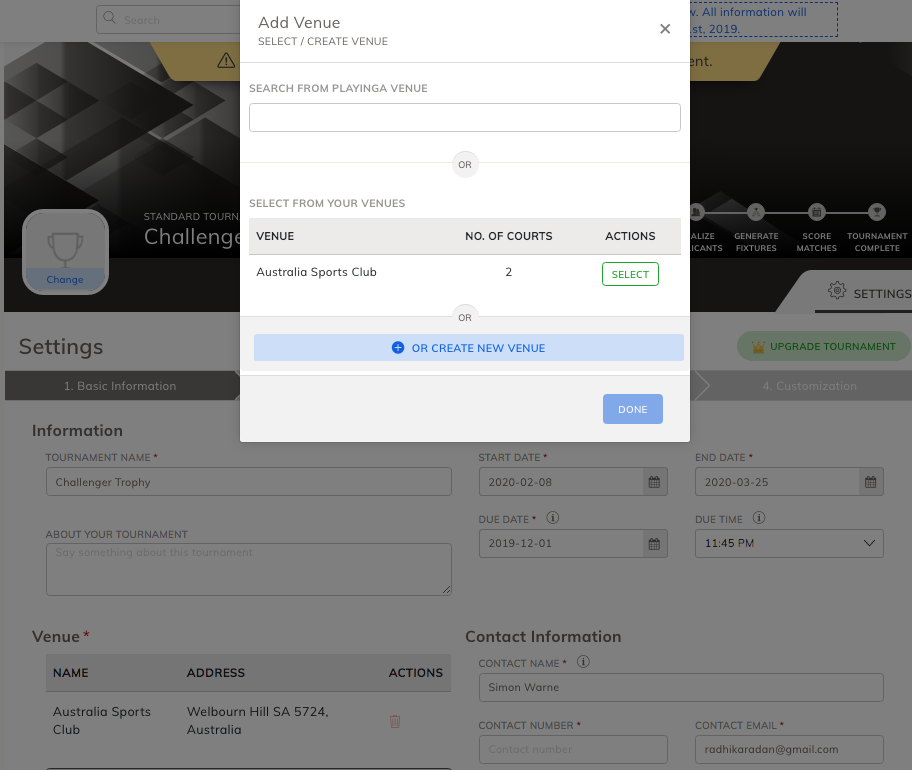Click the Generate Fixtures step icon

(756, 212)
